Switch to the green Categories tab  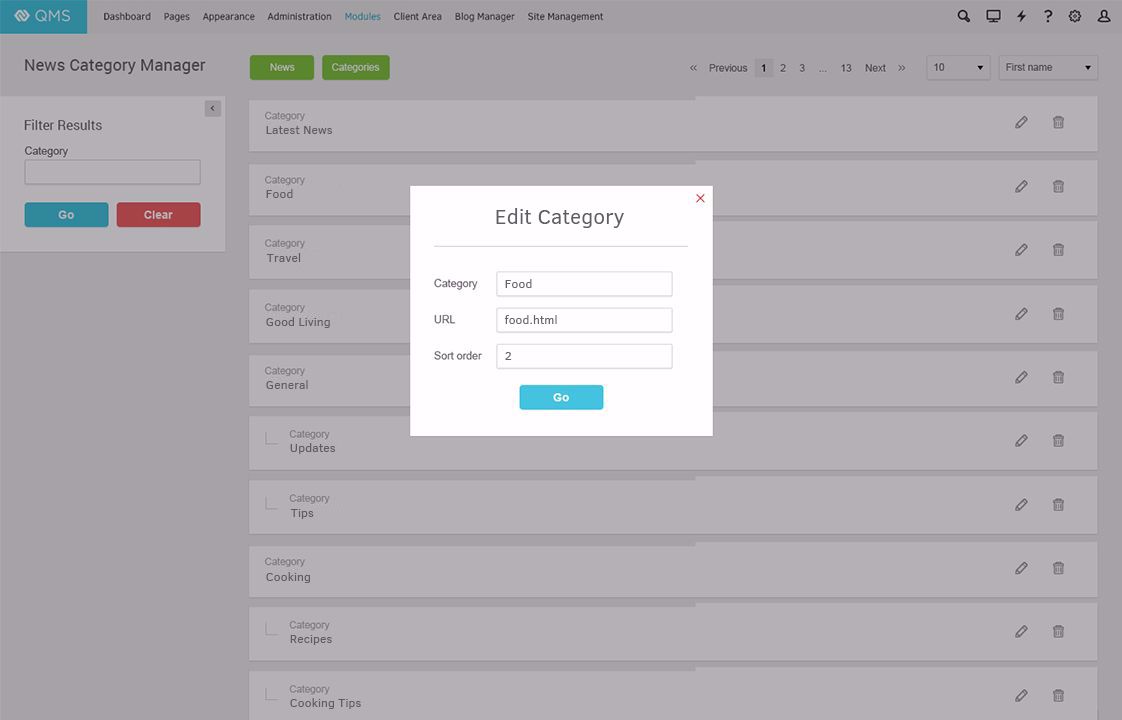(355, 68)
